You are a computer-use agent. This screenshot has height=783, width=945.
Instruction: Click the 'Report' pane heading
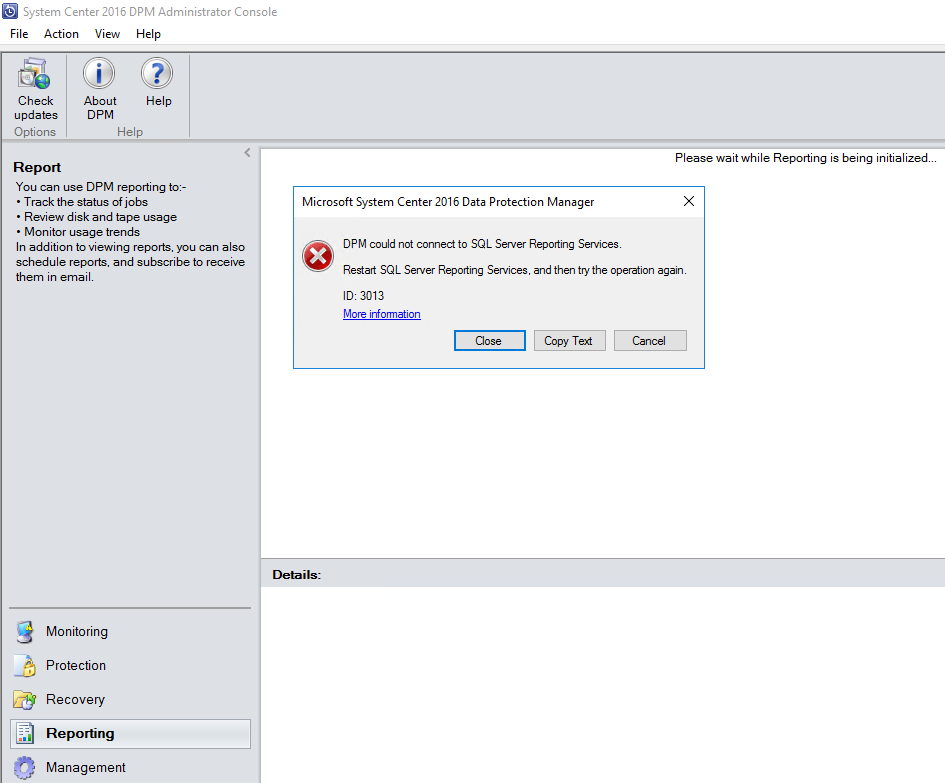tap(37, 168)
